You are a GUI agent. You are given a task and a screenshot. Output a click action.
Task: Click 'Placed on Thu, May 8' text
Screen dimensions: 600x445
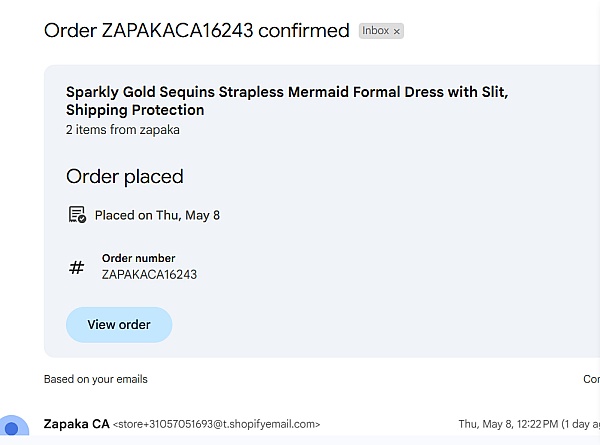click(x=157, y=215)
